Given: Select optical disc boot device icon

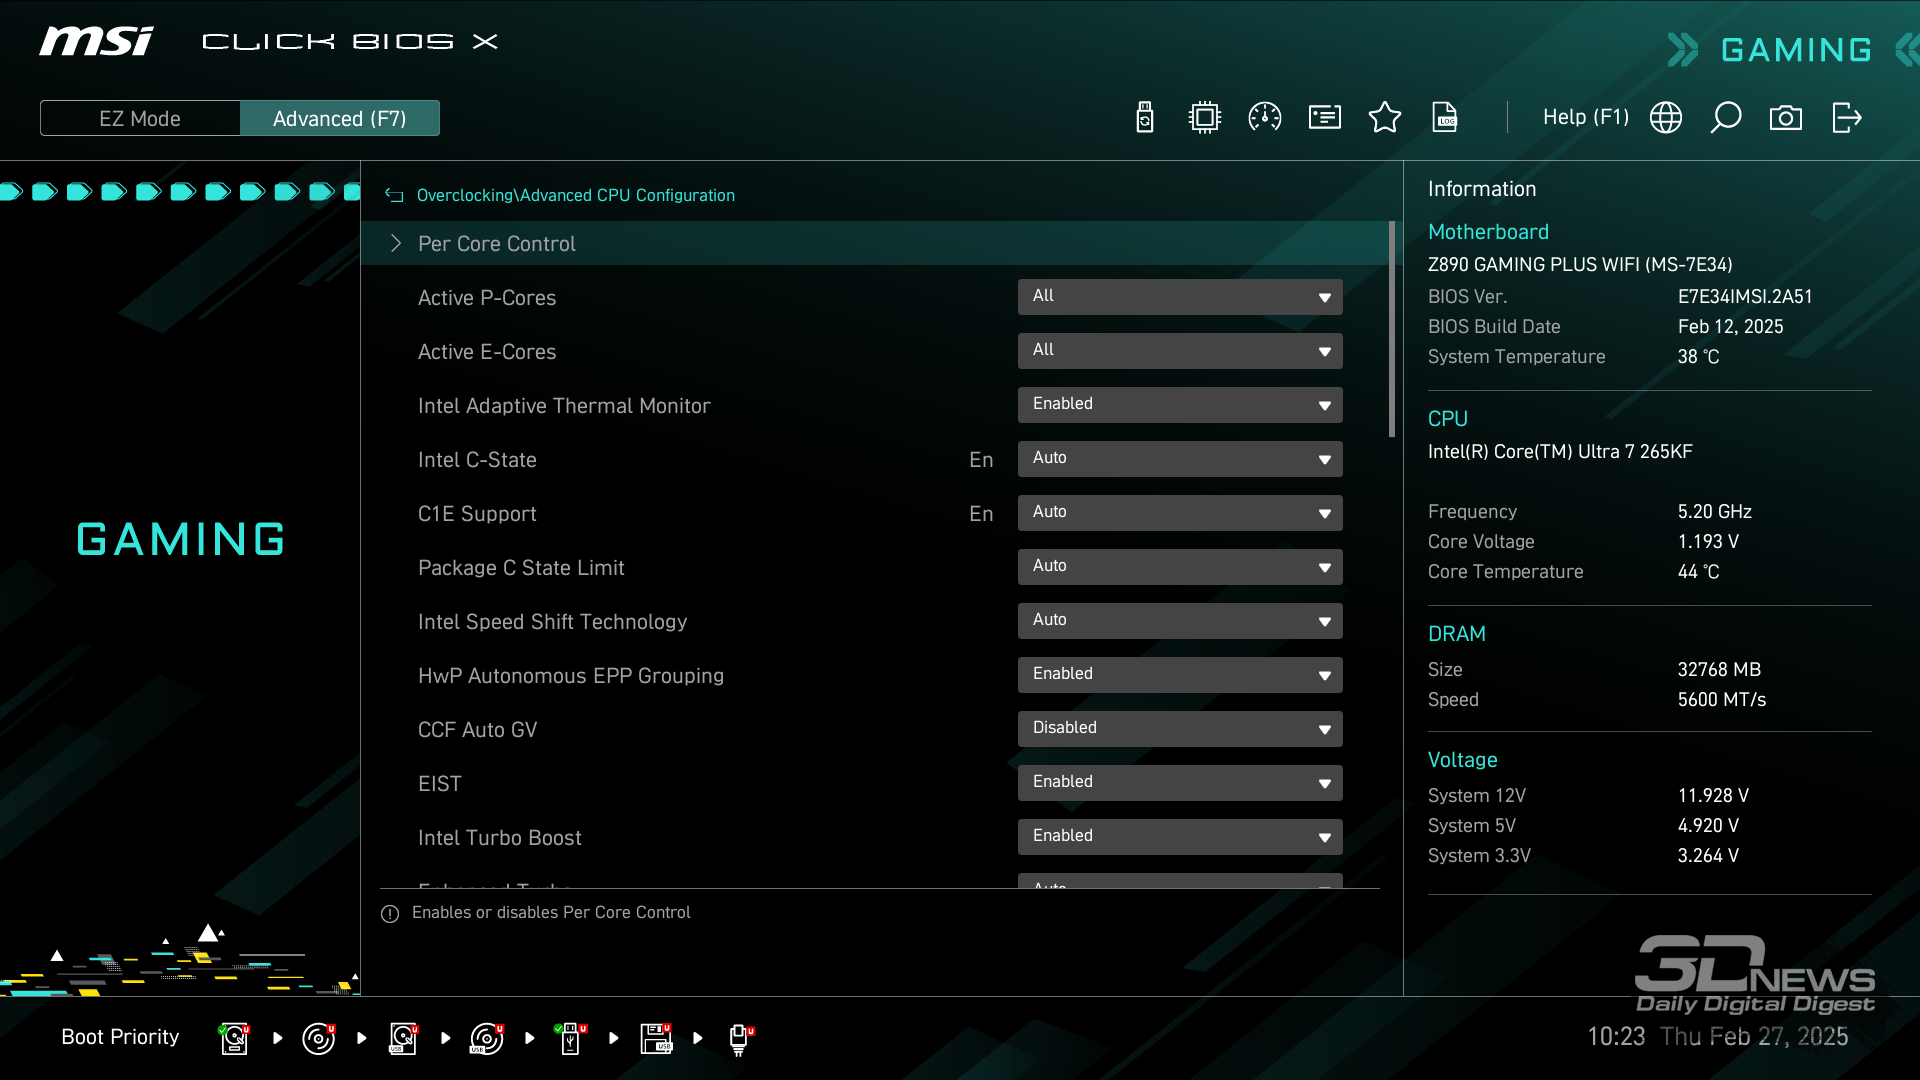Looking at the screenshot, I should 319,1038.
